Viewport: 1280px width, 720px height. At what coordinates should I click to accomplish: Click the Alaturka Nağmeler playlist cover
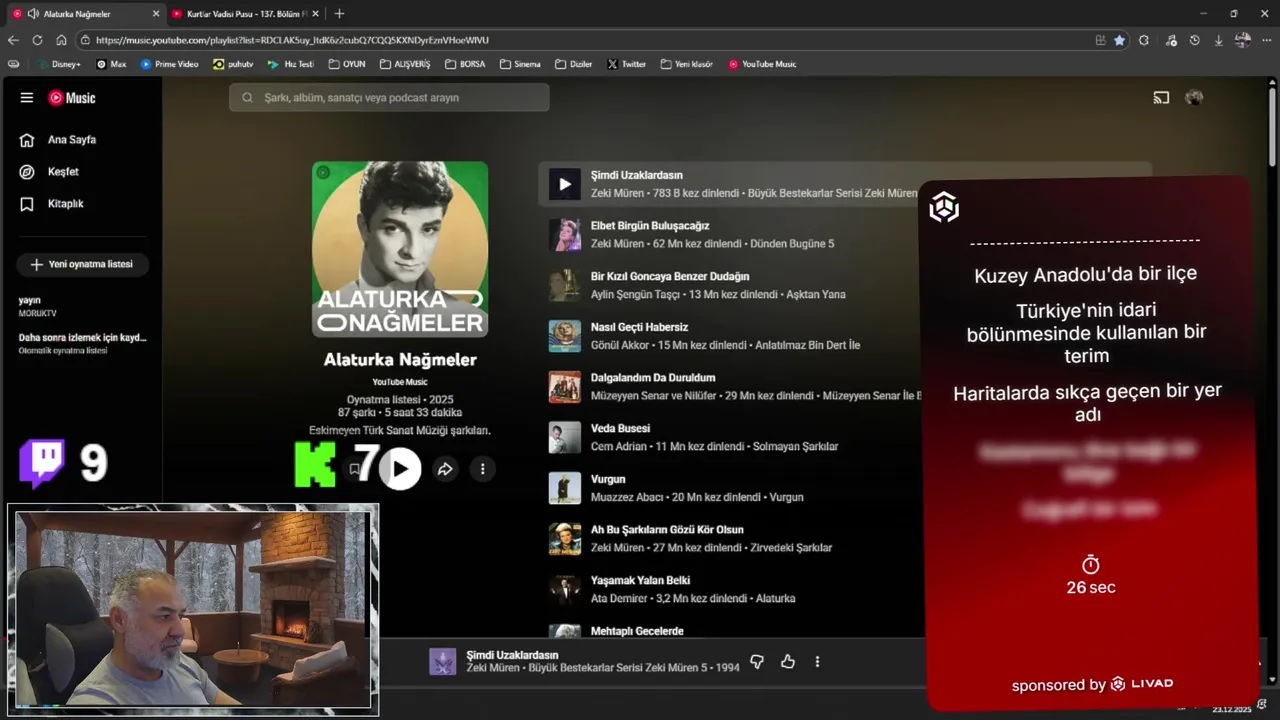(x=400, y=249)
